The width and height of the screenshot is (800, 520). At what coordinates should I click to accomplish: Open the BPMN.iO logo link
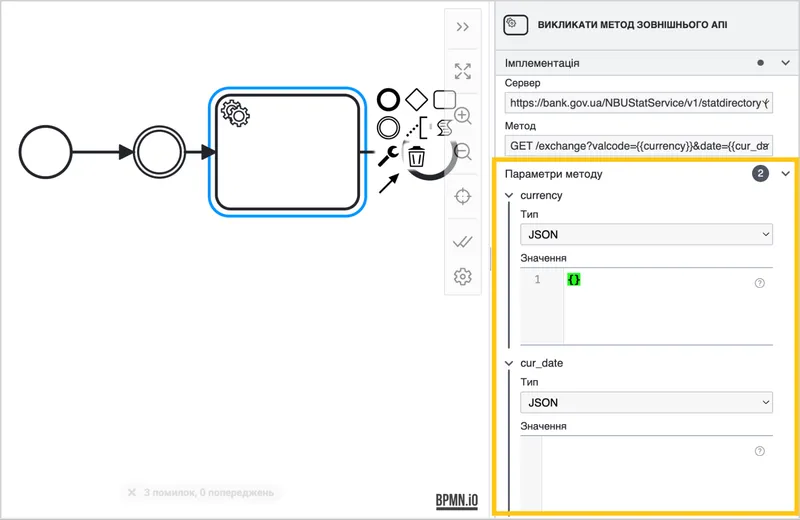coord(457,500)
